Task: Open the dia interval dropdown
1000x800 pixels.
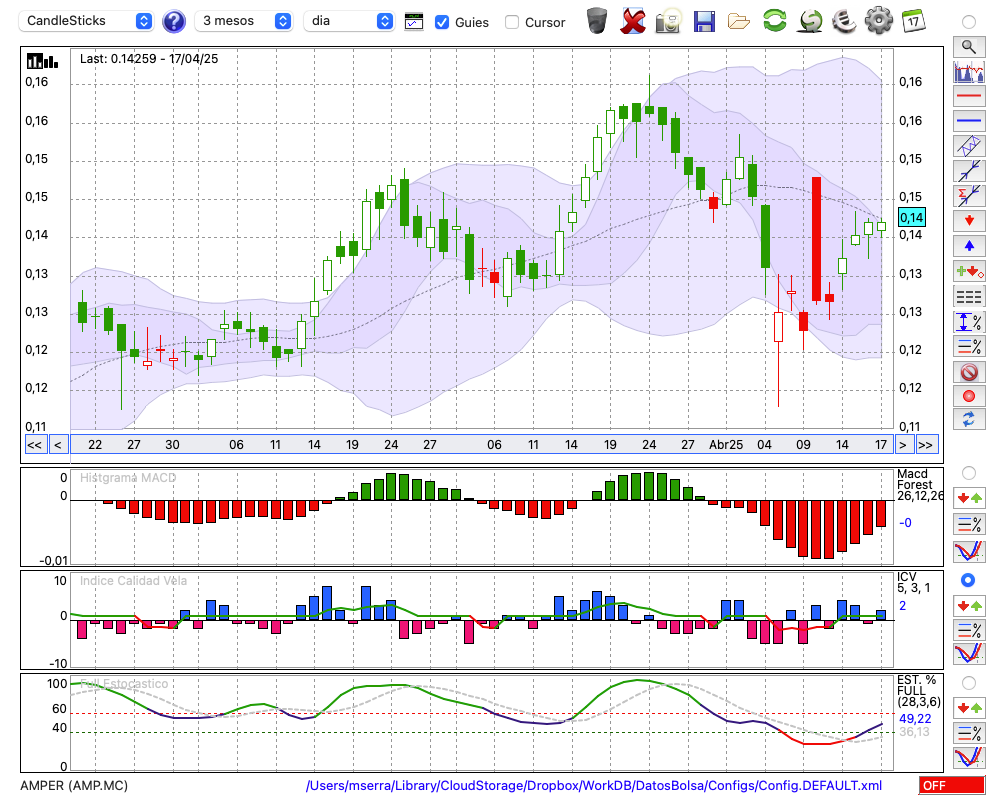Action: click(x=348, y=21)
